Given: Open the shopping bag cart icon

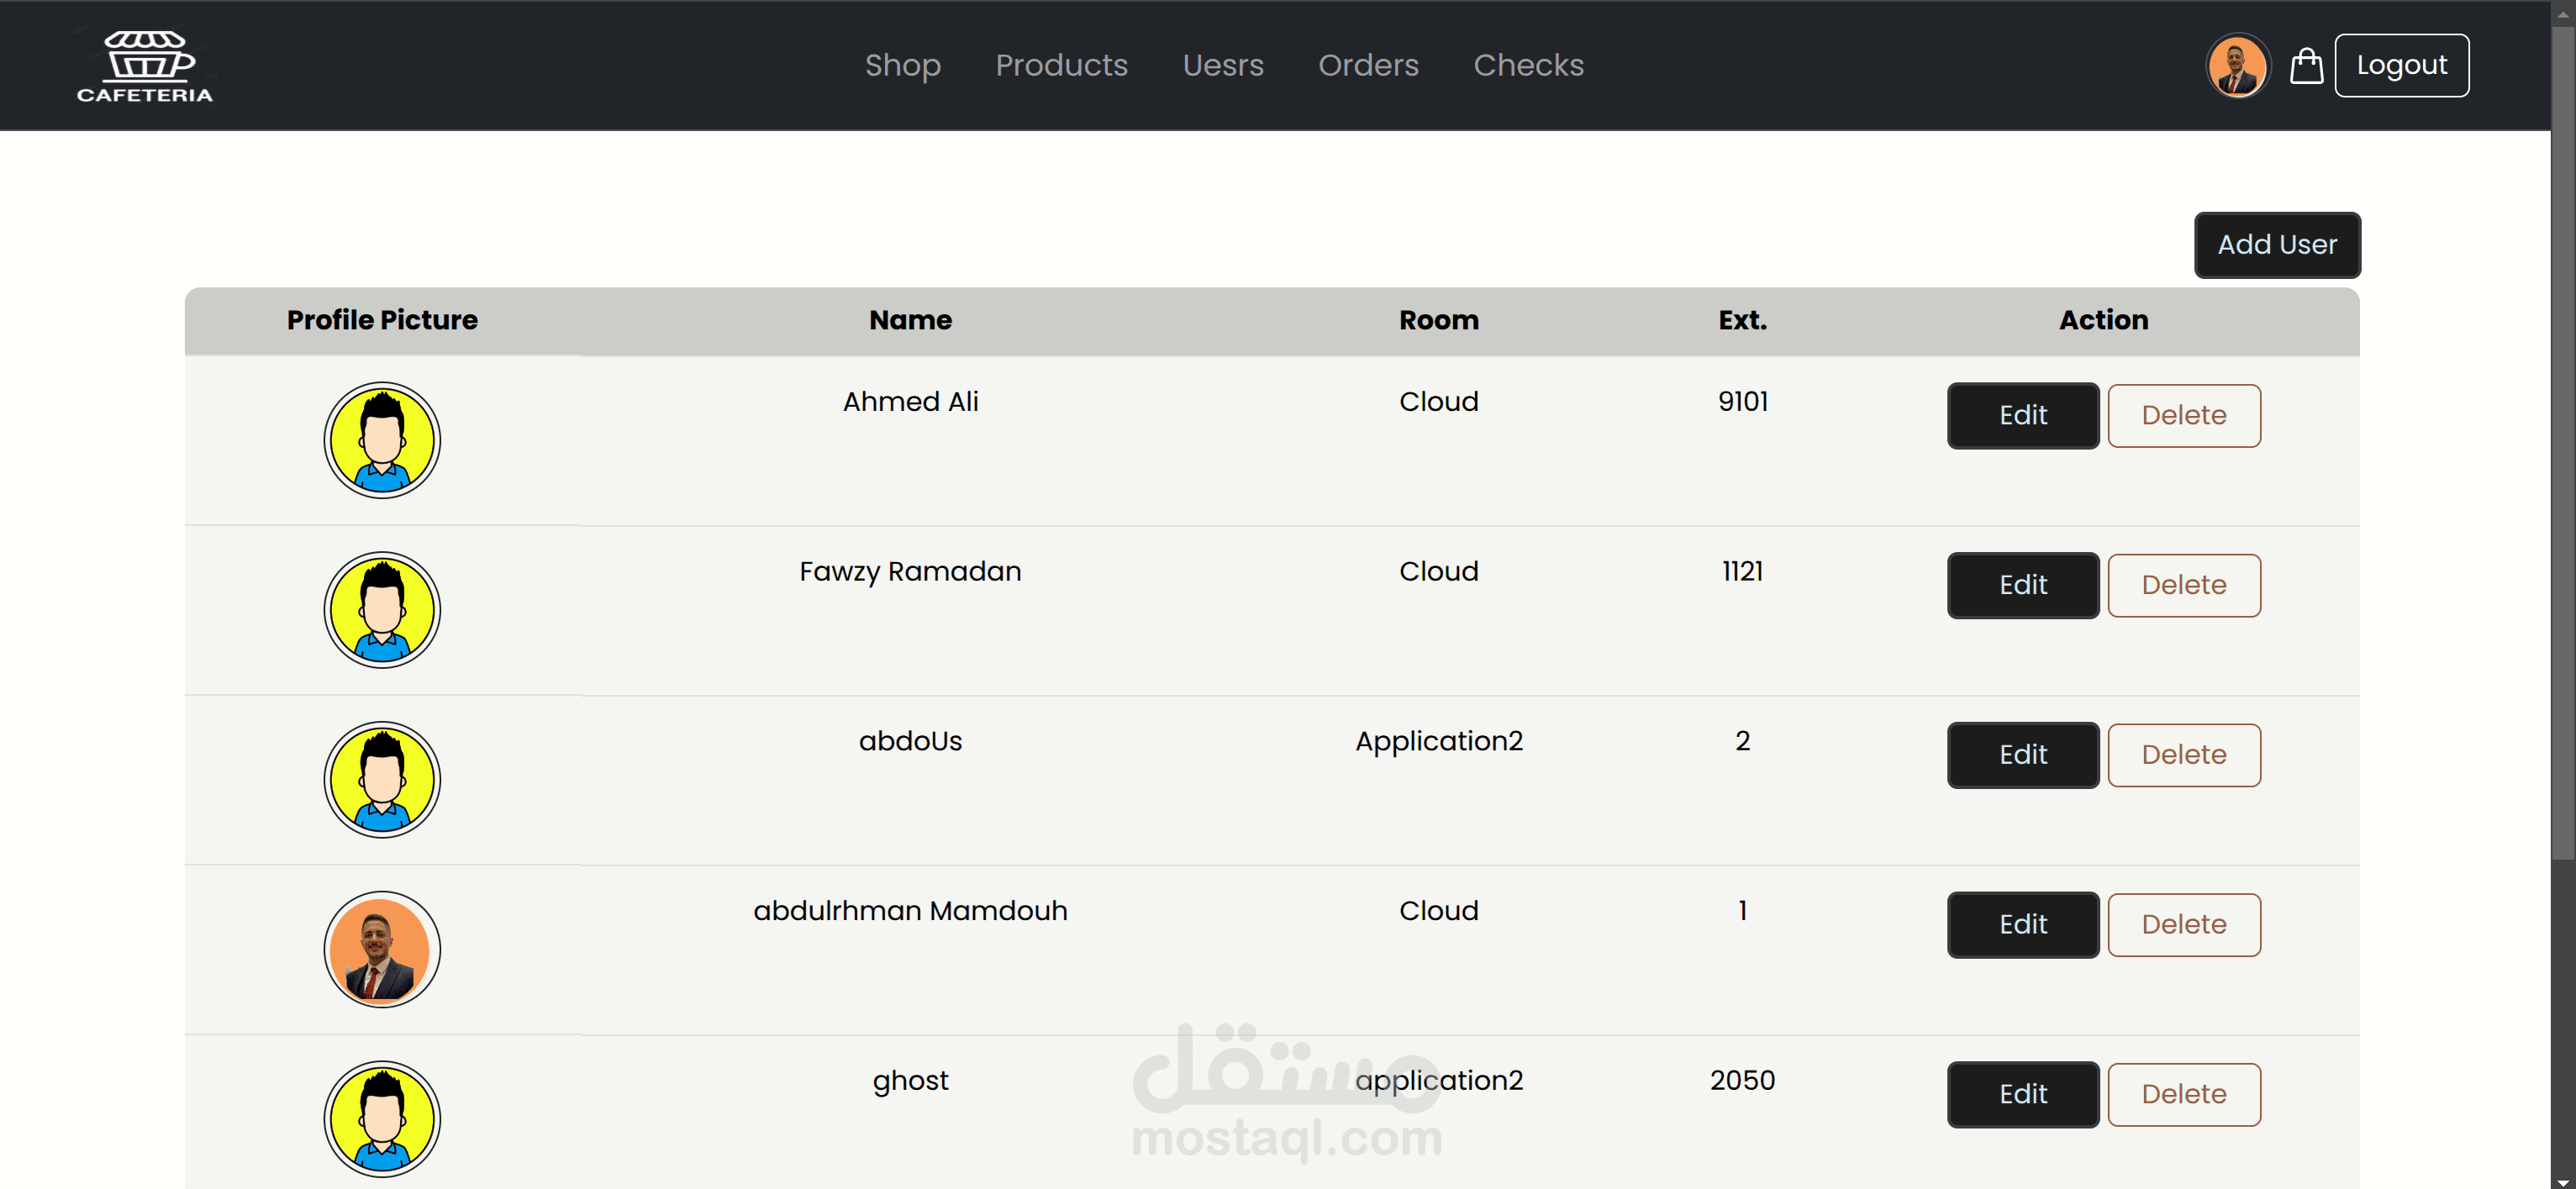Looking at the screenshot, I should [x=2306, y=66].
